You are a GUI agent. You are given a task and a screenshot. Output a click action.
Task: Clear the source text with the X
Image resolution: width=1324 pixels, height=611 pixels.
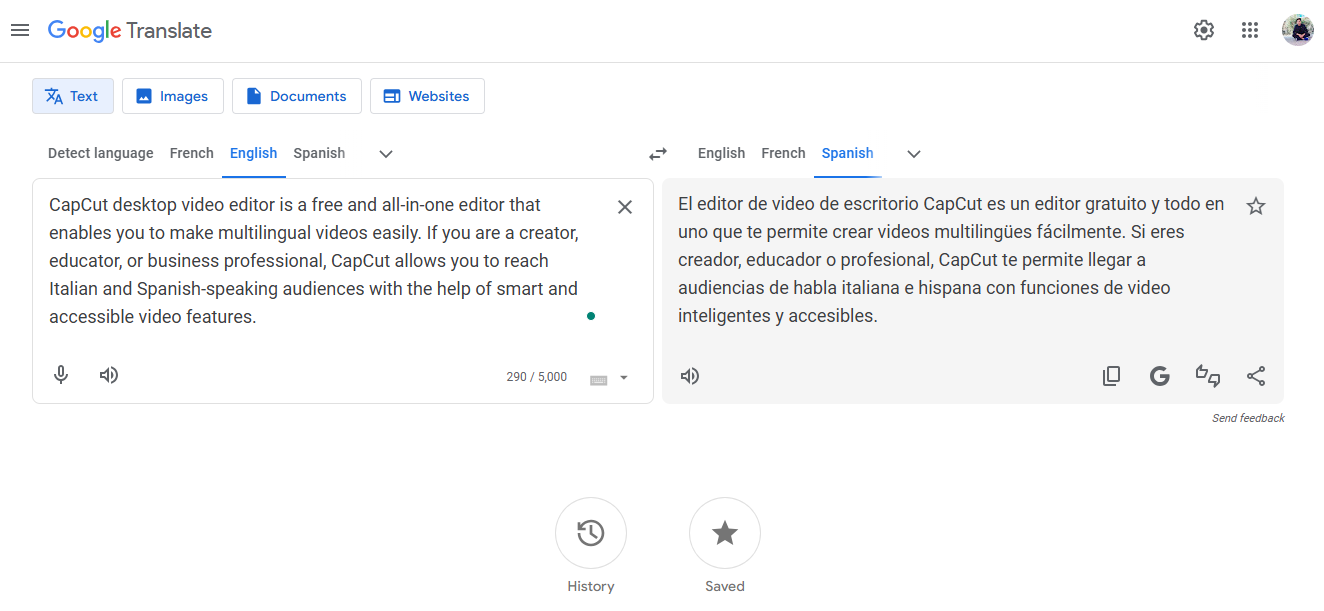point(624,207)
